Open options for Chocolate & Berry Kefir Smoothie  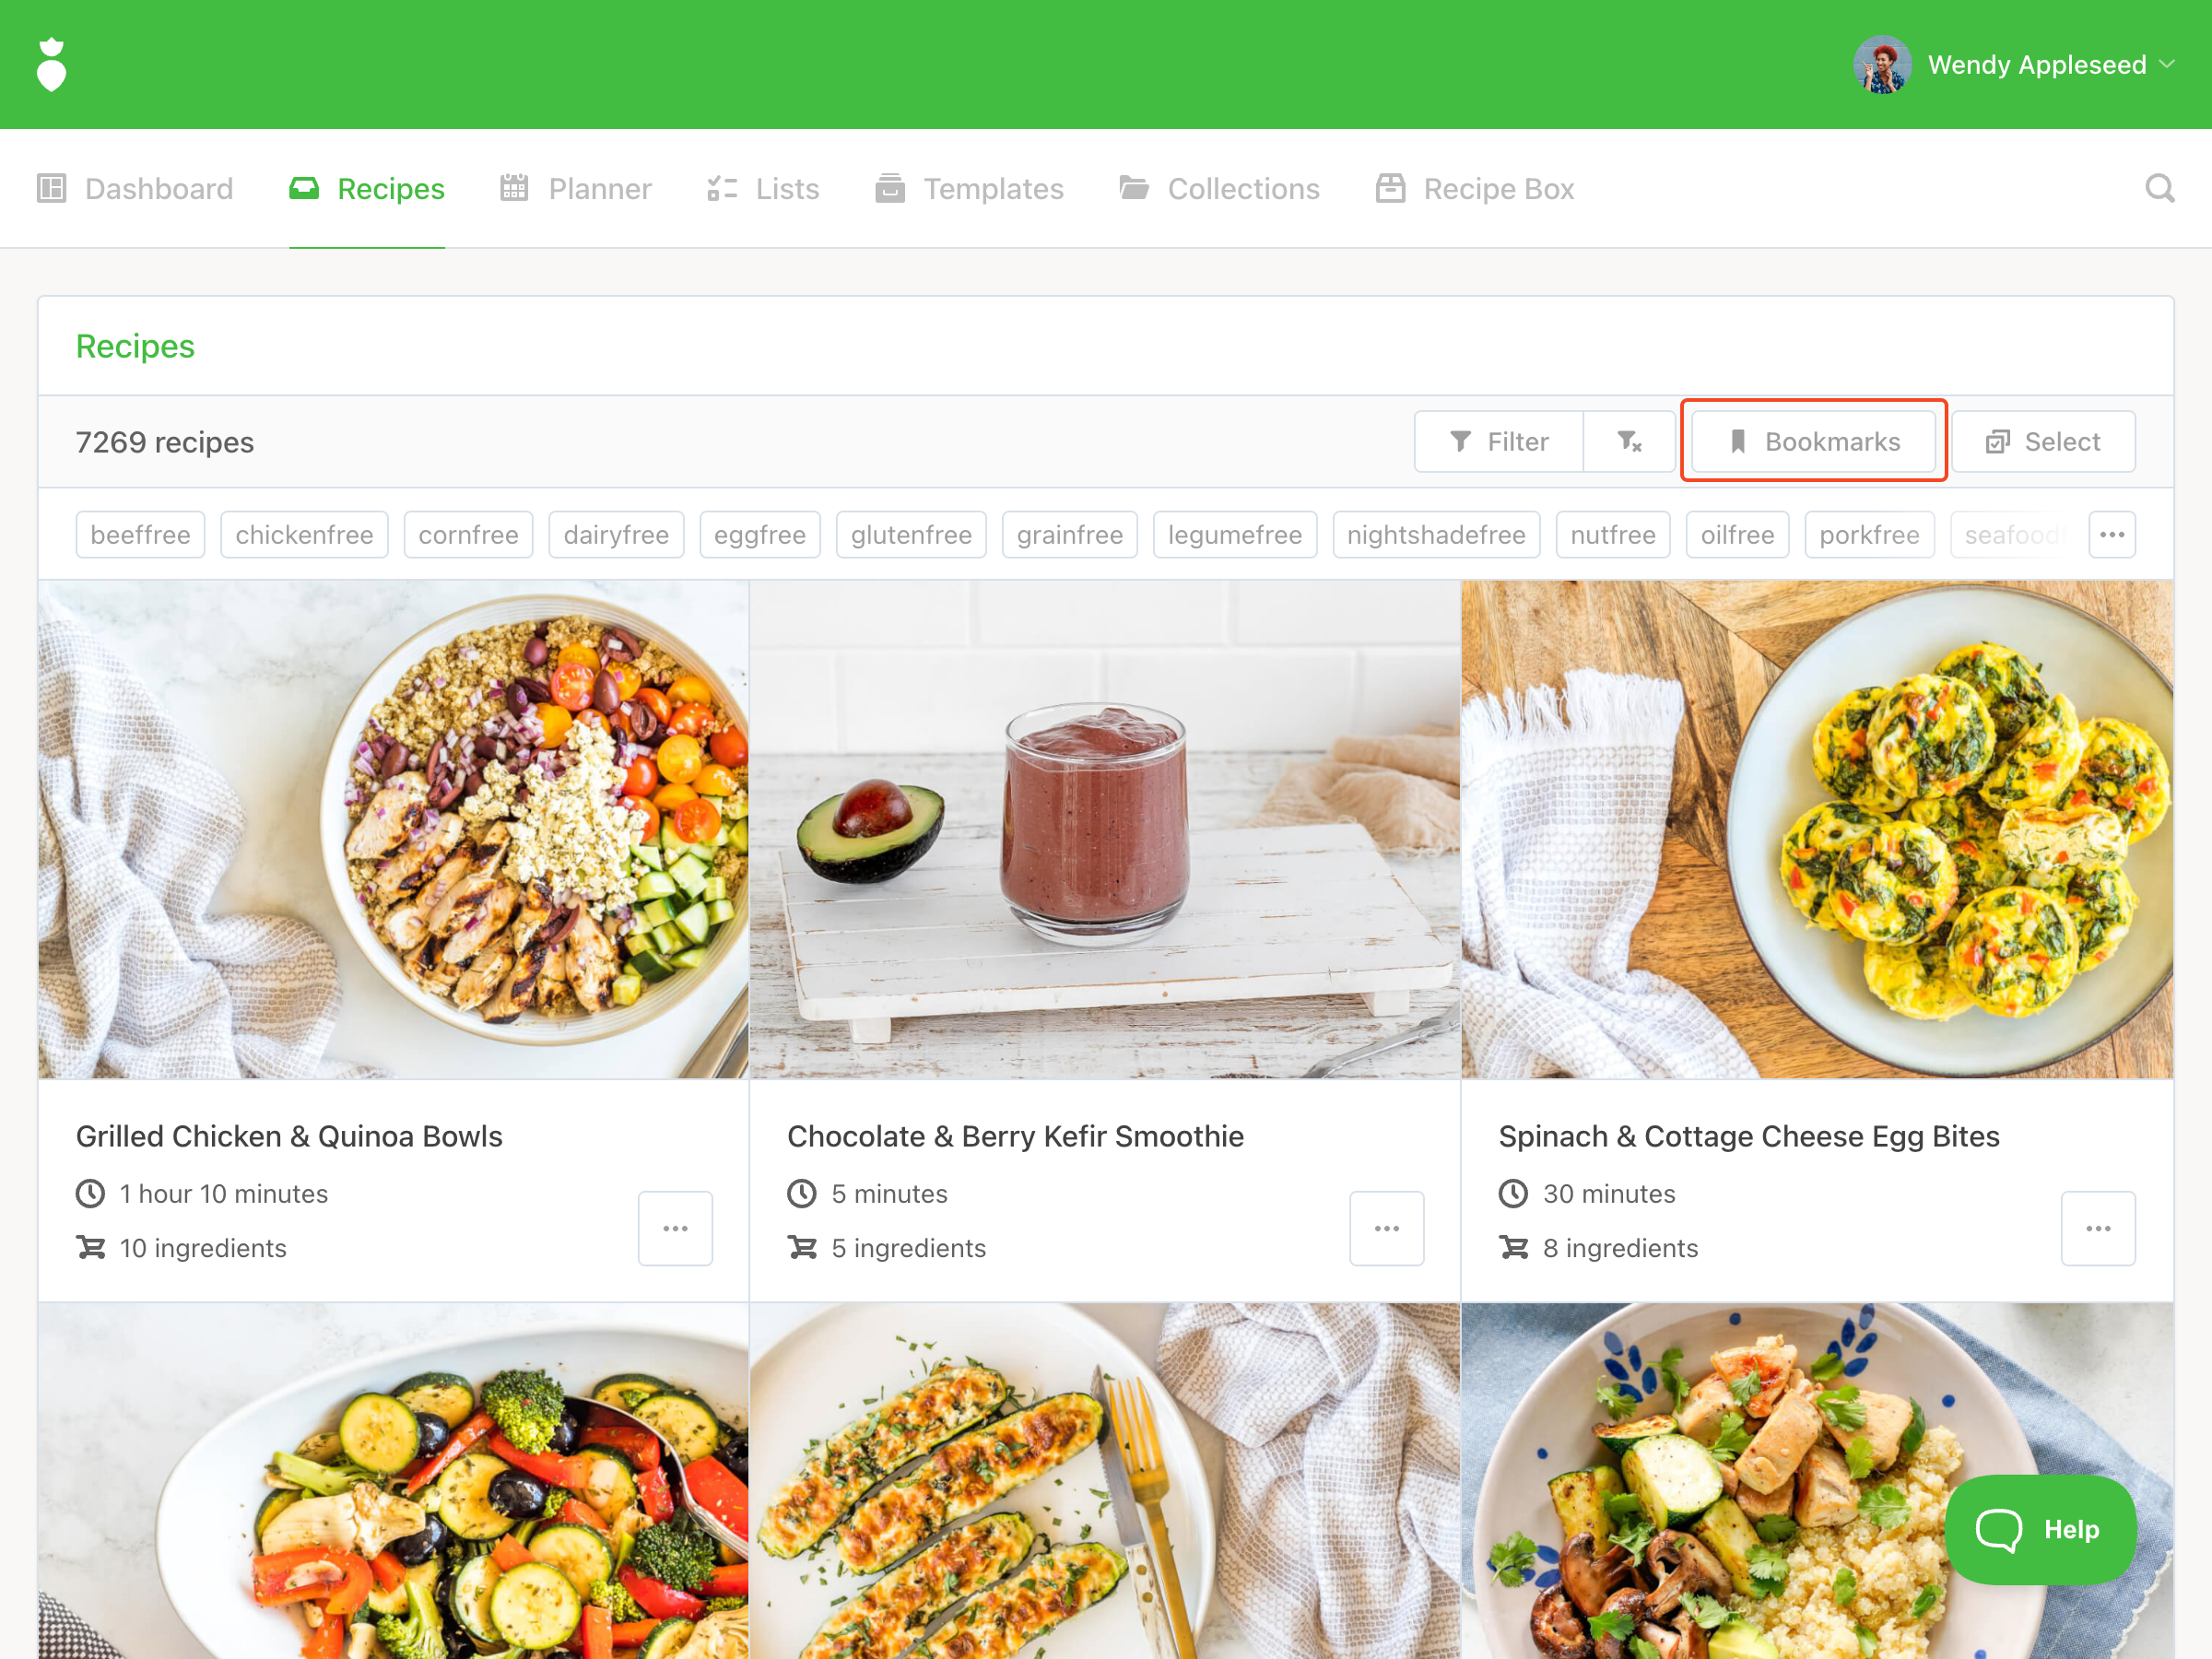click(1386, 1228)
